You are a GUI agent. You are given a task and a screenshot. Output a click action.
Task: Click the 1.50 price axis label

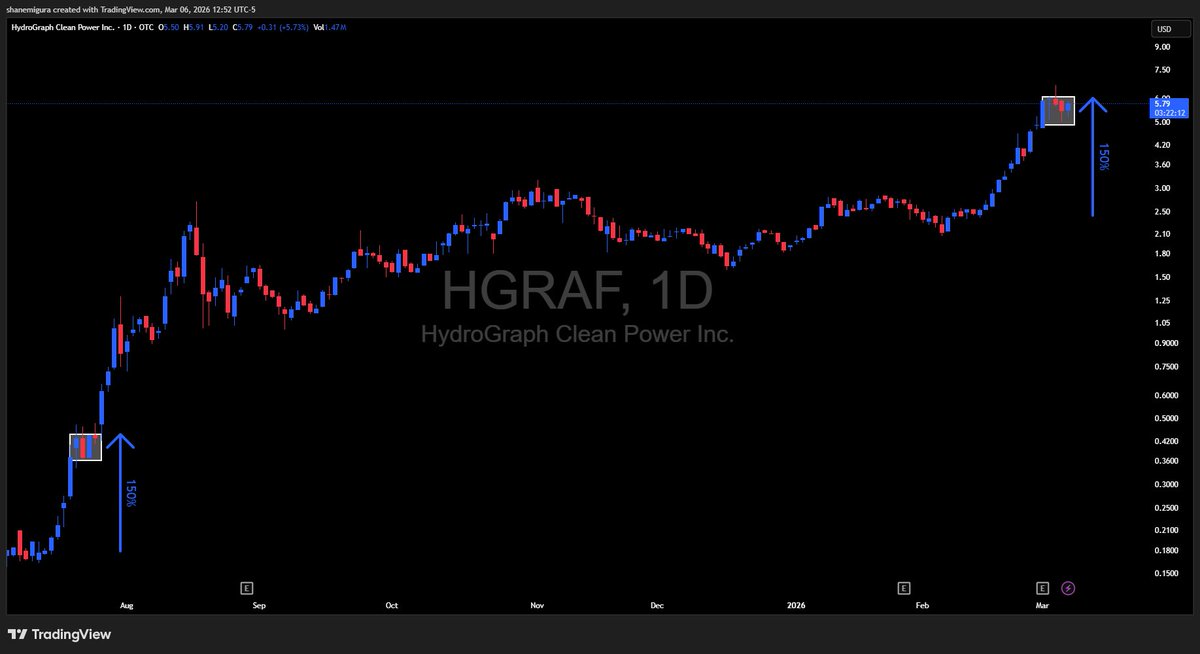tap(1162, 277)
